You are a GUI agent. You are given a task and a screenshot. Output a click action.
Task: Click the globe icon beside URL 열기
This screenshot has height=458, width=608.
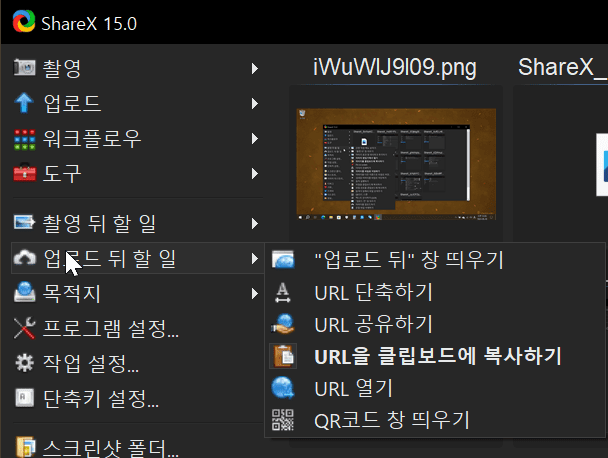tap(283, 388)
